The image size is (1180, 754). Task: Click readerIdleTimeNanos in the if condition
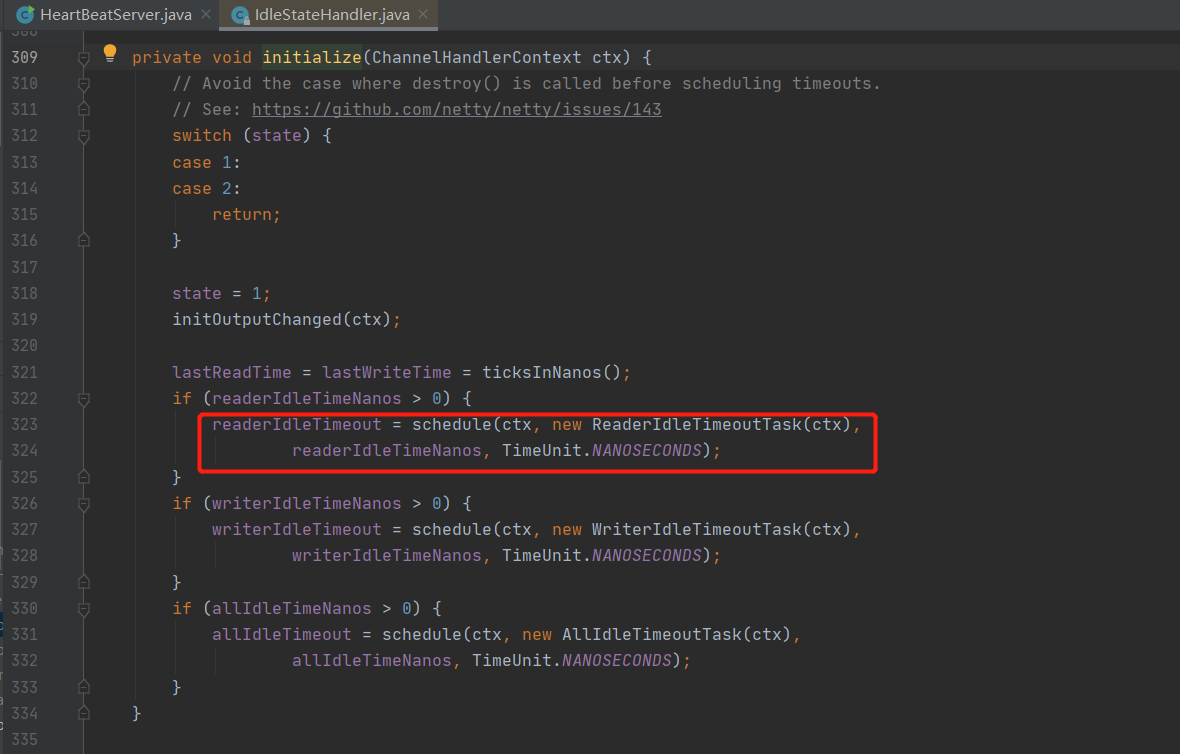pyautogui.click(x=306, y=398)
